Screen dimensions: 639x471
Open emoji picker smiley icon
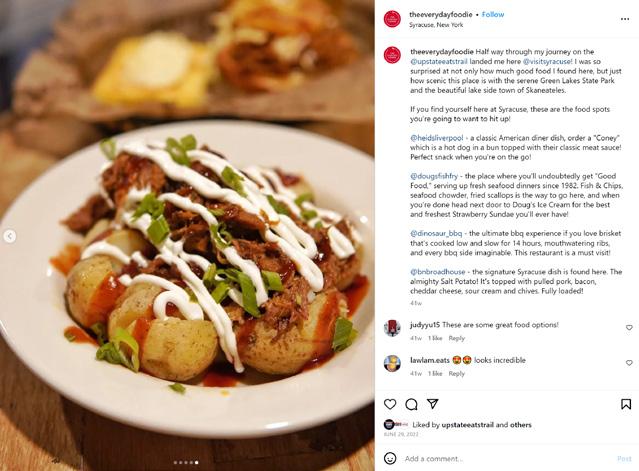390,458
